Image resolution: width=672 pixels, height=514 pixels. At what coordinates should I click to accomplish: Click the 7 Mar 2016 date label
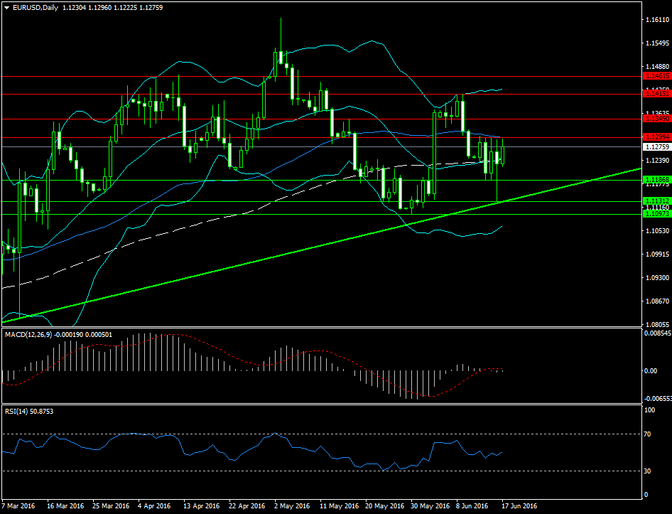coord(21,507)
